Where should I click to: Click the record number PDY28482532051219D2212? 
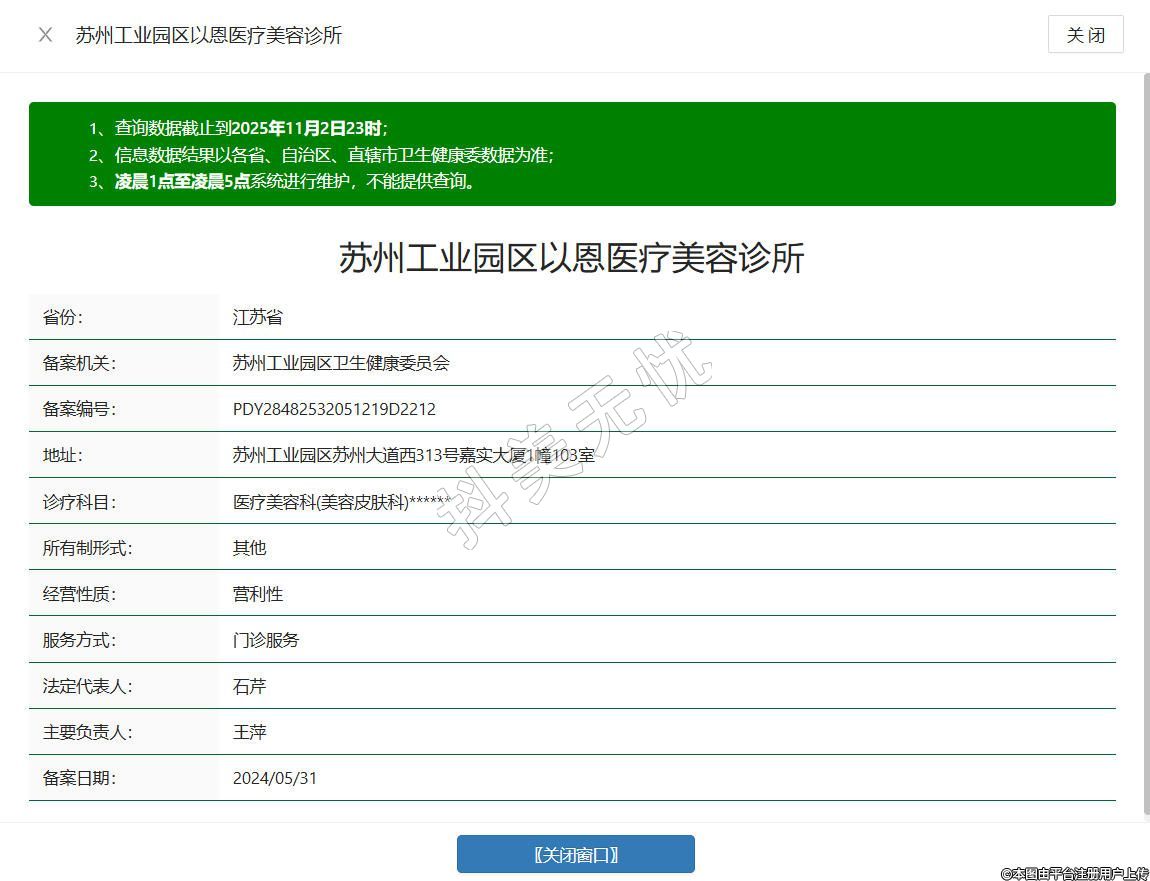coord(334,409)
